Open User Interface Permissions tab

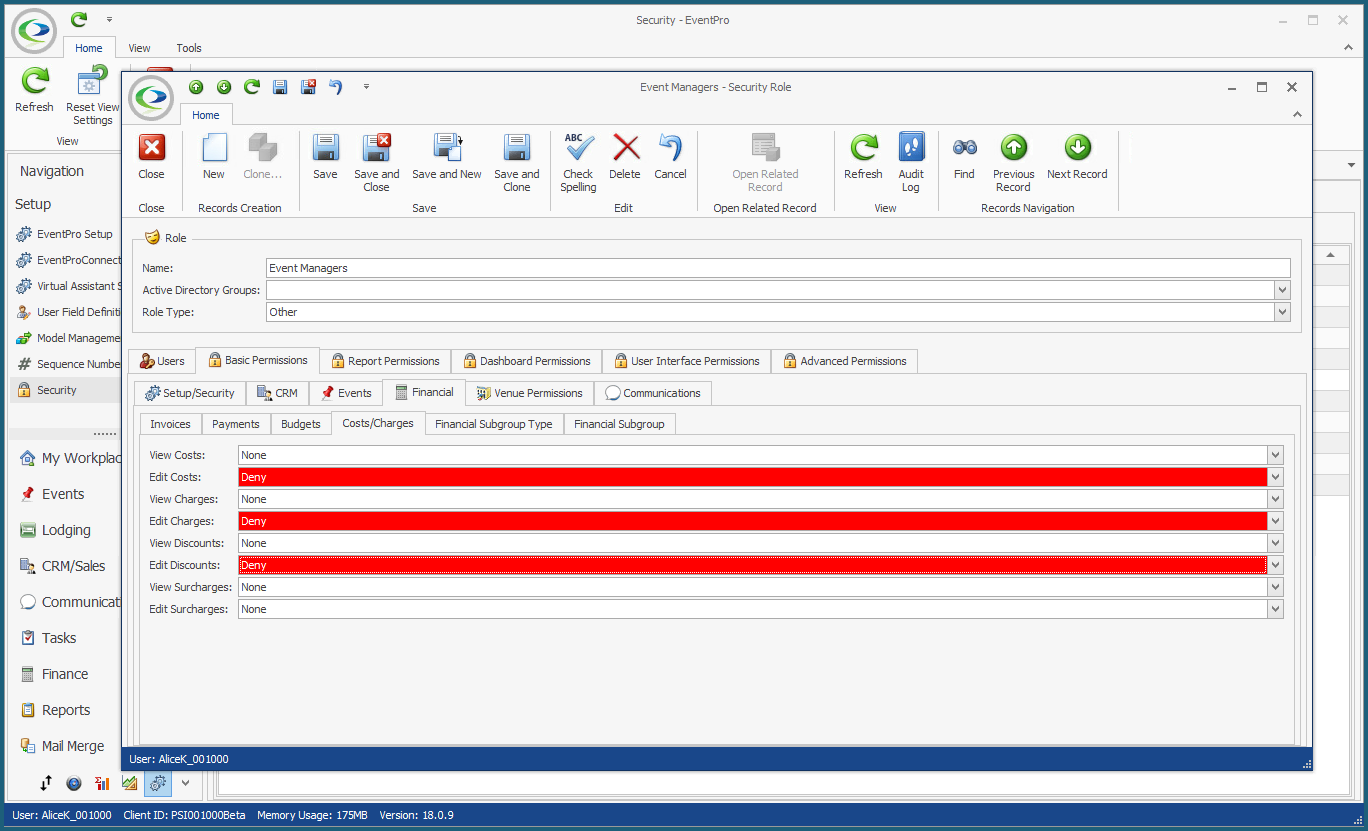687,361
